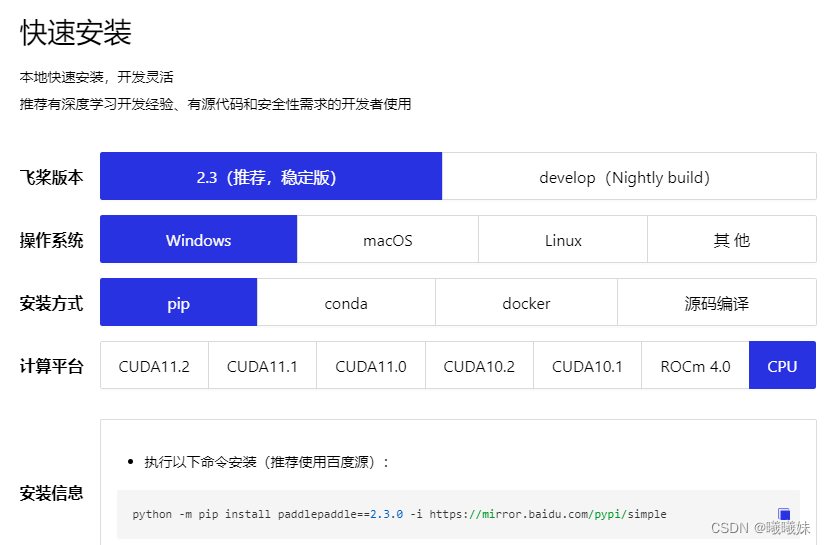Click the 推荐有深度学习开发经验 description line

pyautogui.click(x=215, y=104)
